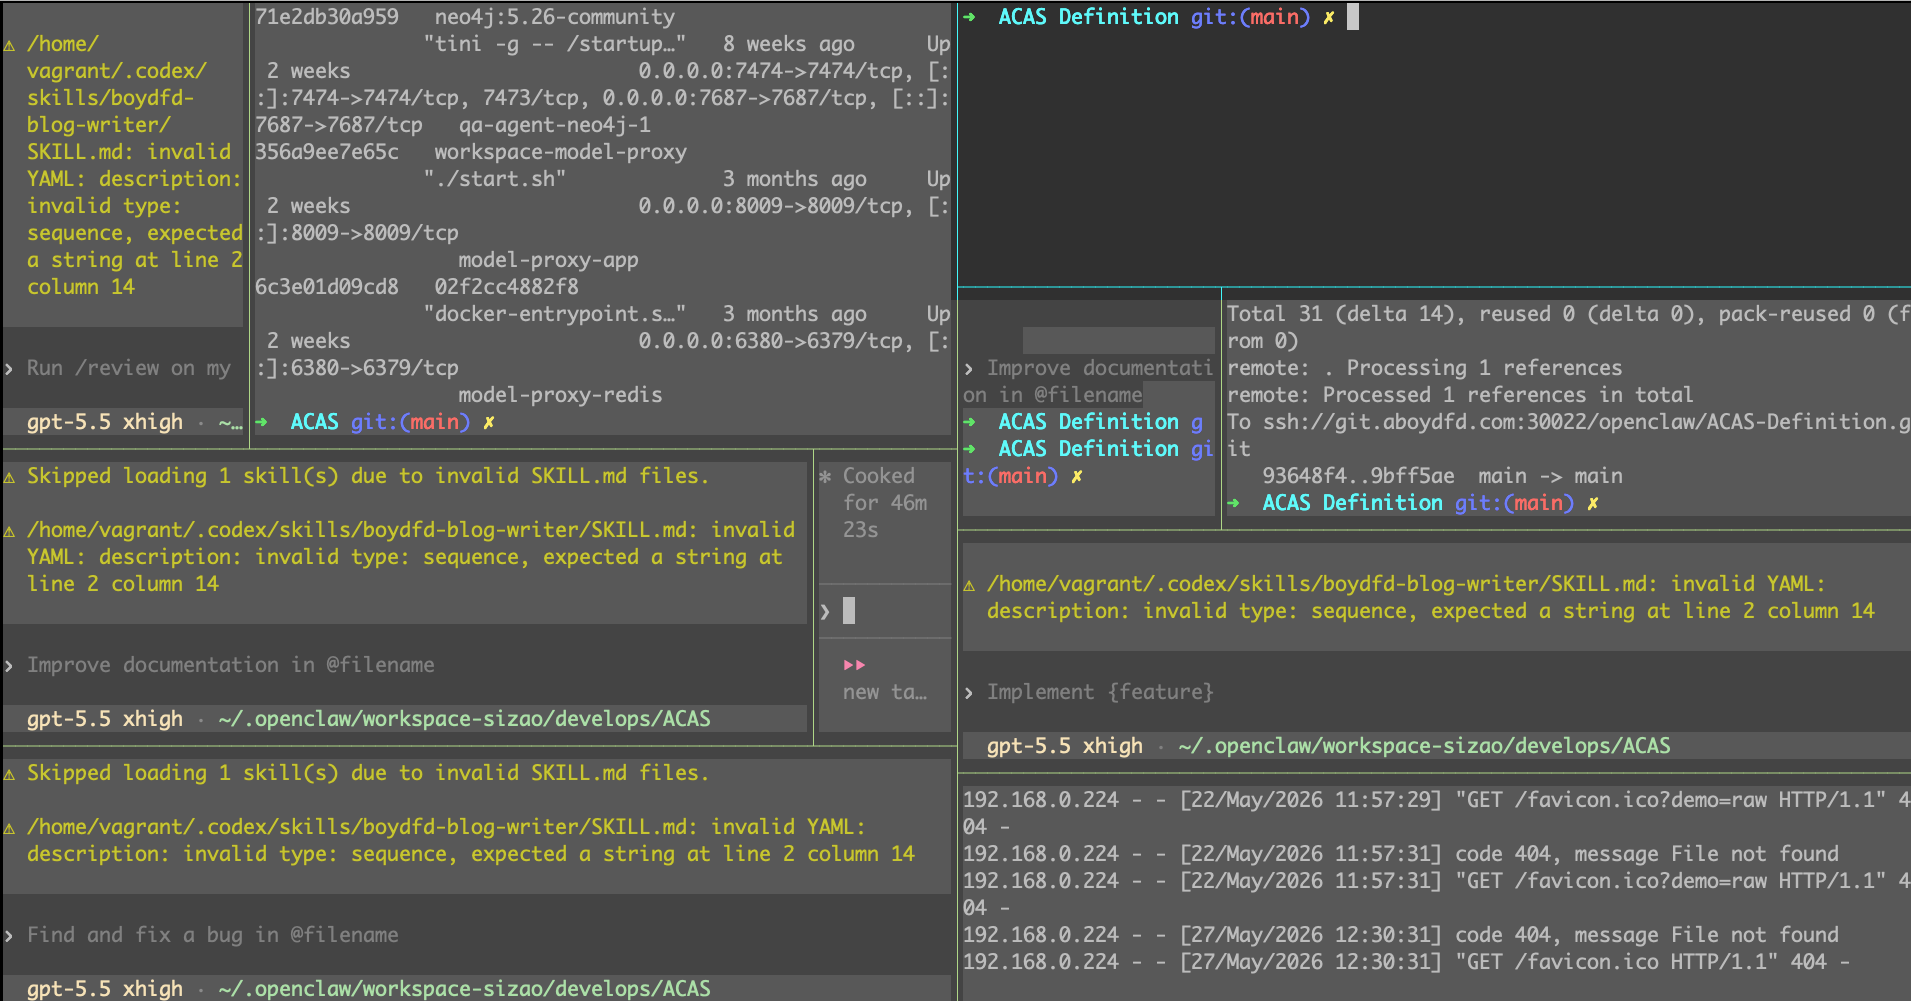Viewport: 1911px width, 1001px height.
Task: Click log timestamp "[22/May/2026 11:57:29]"
Action: [x=1311, y=800]
